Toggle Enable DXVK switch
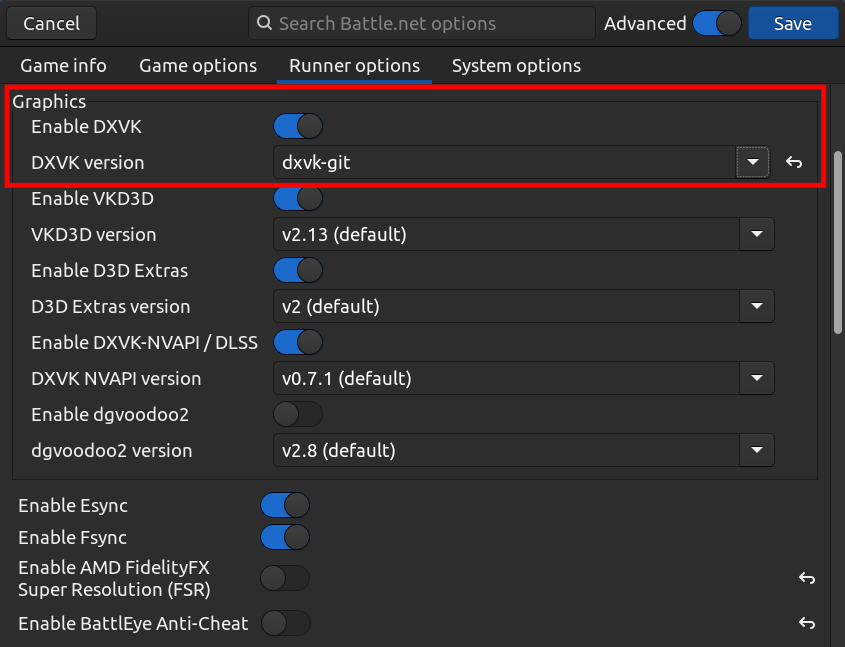This screenshot has width=845, height=647. pos(298,127)
